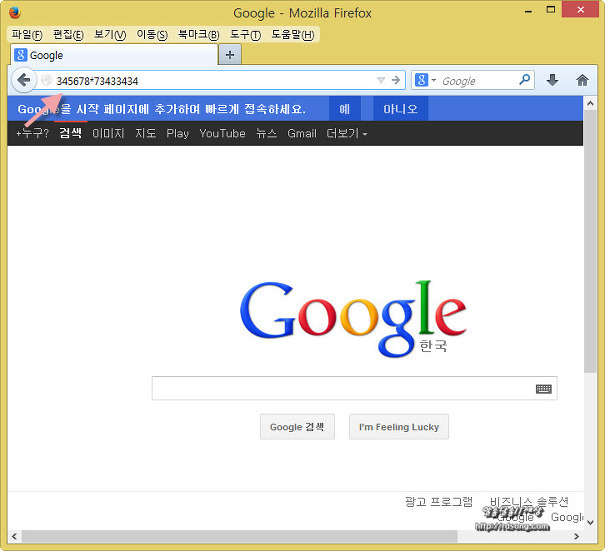The image size is (605, 551).
Task: Click the +누구? link
Action: [x=32, y=133]
